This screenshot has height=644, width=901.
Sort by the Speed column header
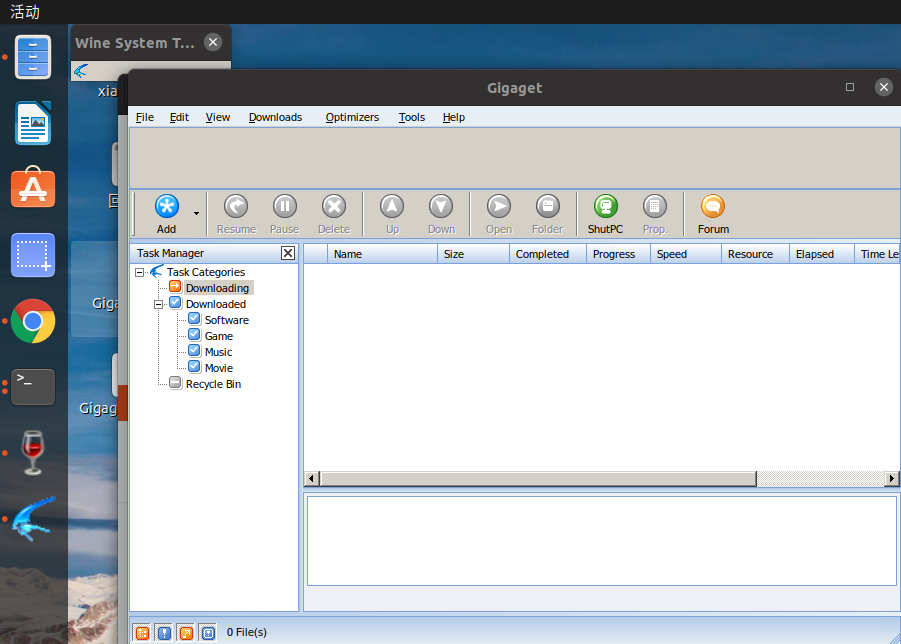pos(686,254)
